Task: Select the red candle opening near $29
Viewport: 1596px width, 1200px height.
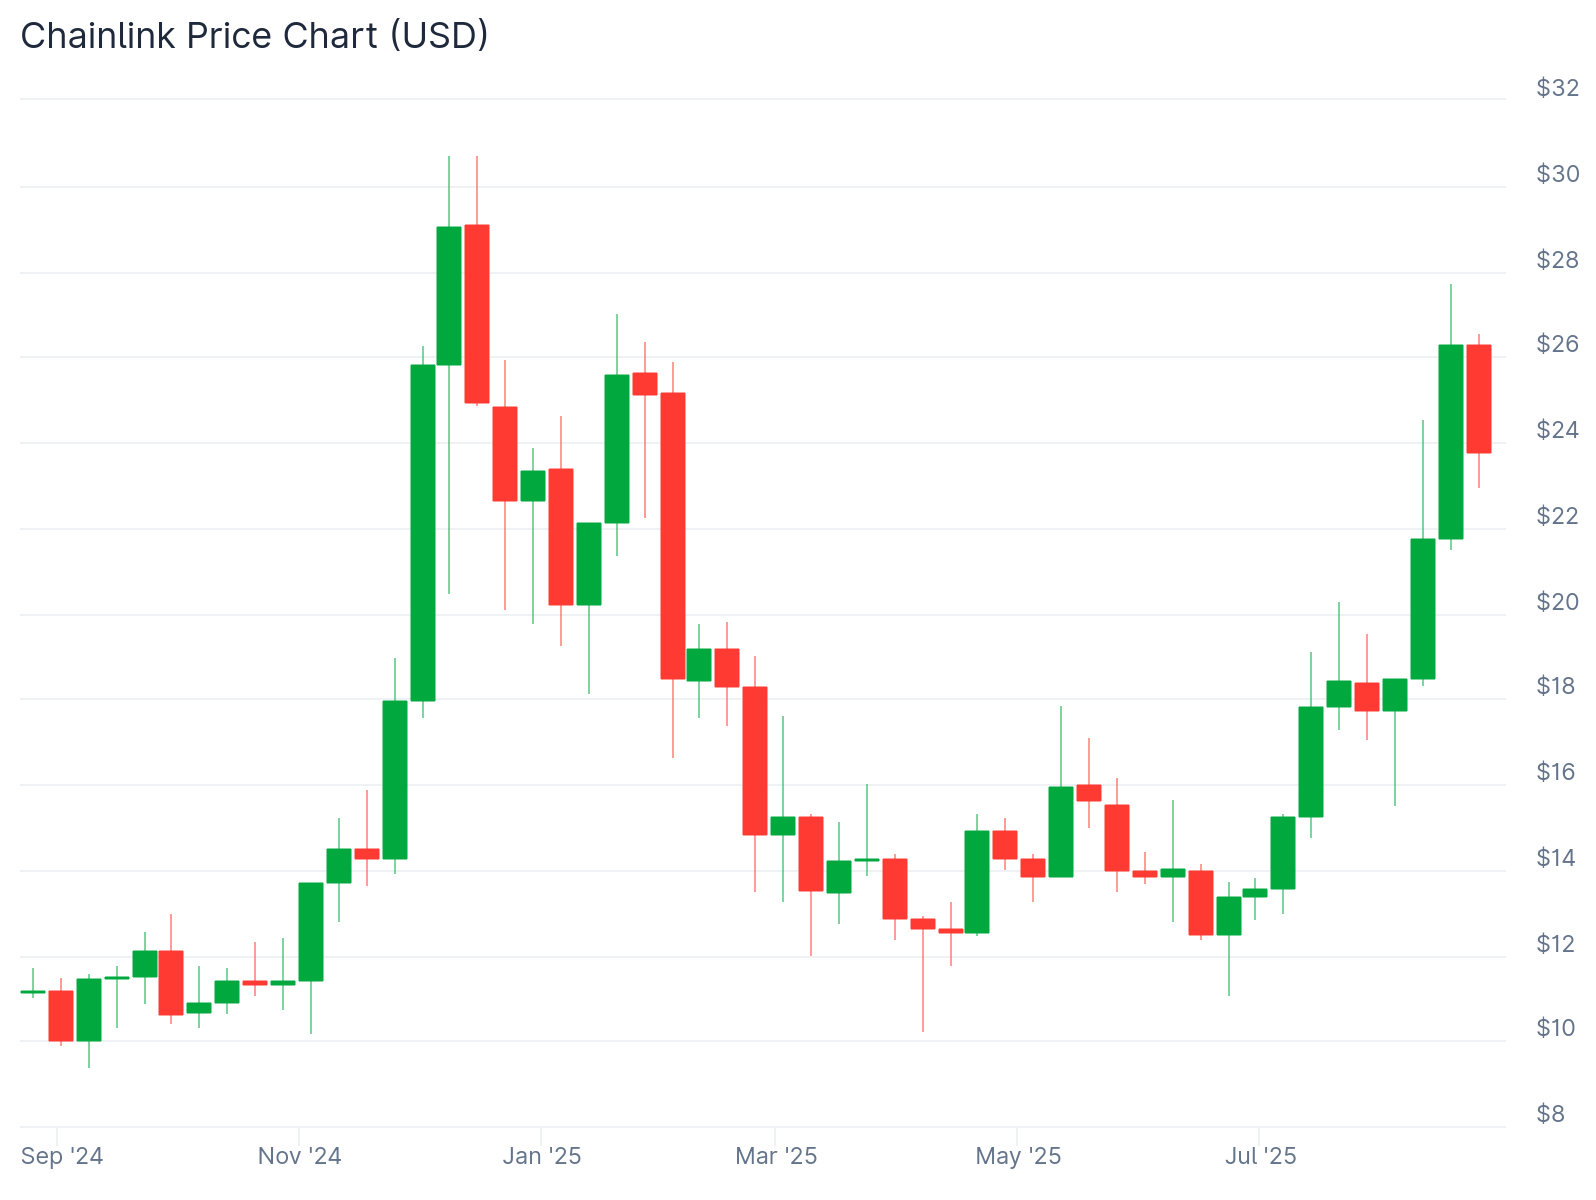Action: [477, 313]
